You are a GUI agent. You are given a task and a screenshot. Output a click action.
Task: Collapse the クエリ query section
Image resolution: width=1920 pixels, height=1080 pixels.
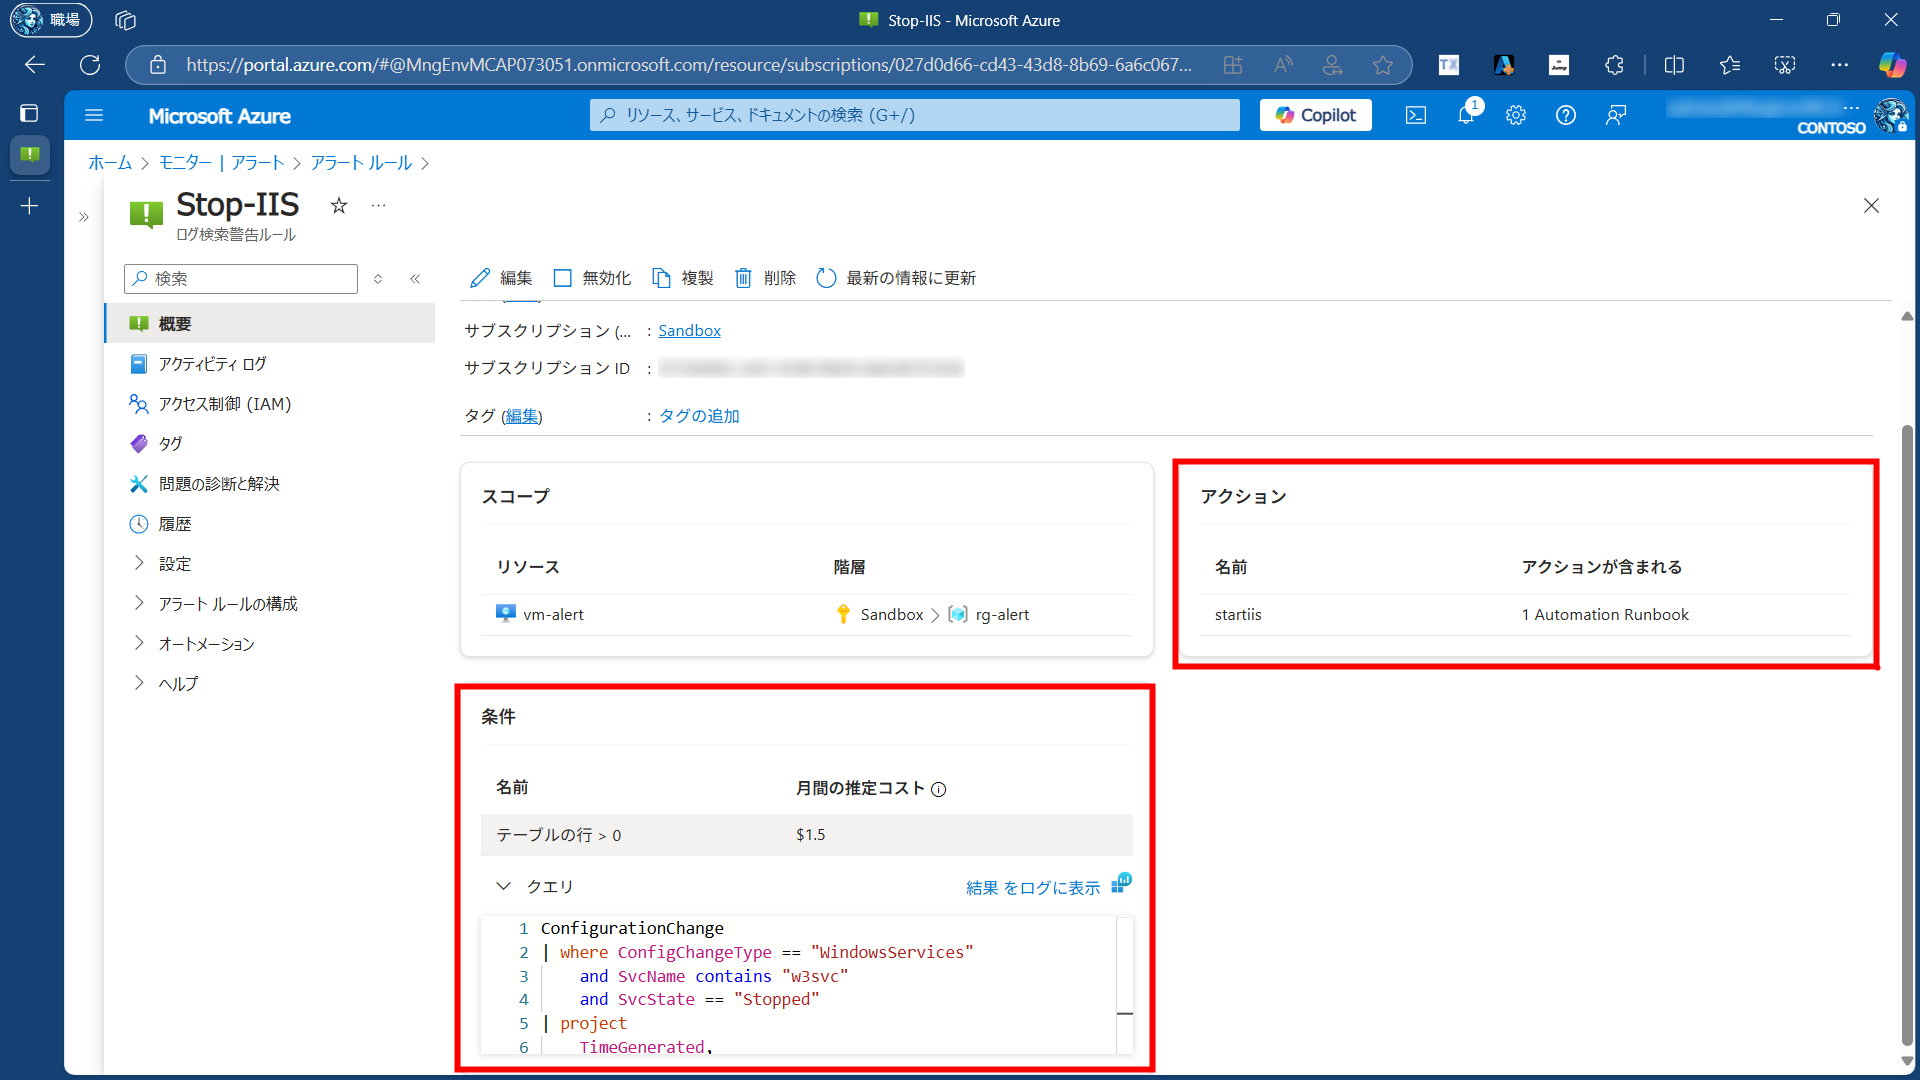503,886
